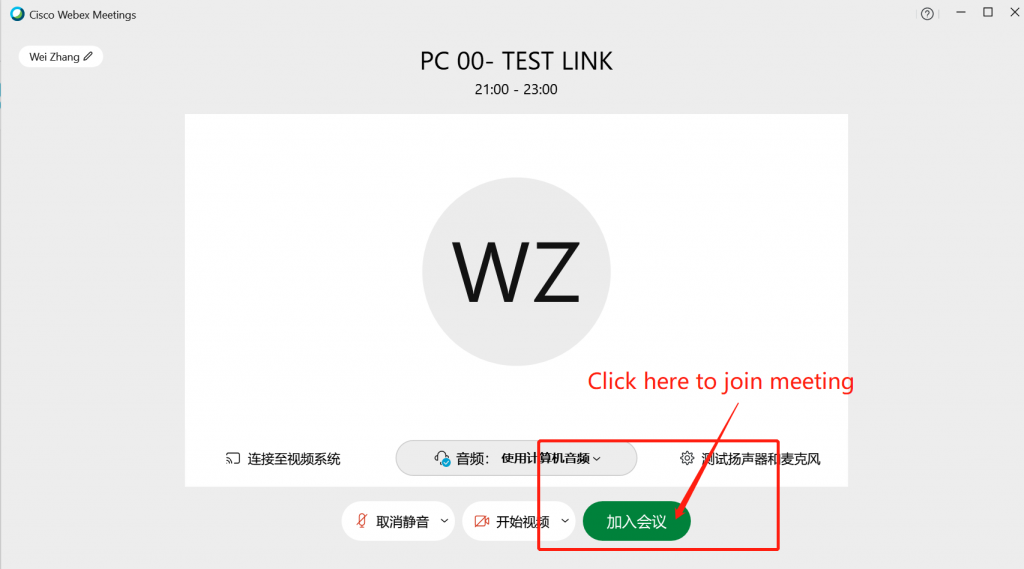The height and width of the screenshot is (569, 1024).
Task: Join meeting with green 加入会议 button
Action: [x=636, y=521]
